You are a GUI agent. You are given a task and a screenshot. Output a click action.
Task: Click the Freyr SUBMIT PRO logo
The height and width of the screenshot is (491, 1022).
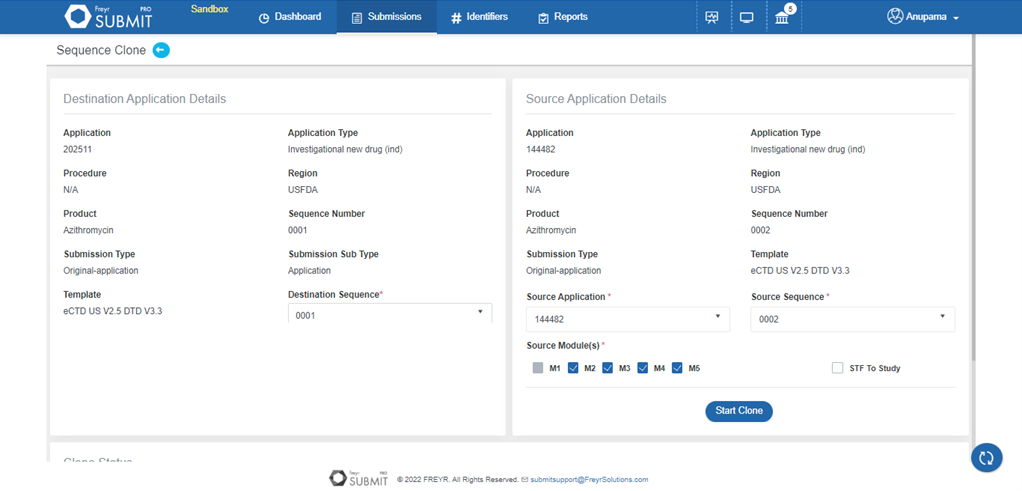pos(110,17)
